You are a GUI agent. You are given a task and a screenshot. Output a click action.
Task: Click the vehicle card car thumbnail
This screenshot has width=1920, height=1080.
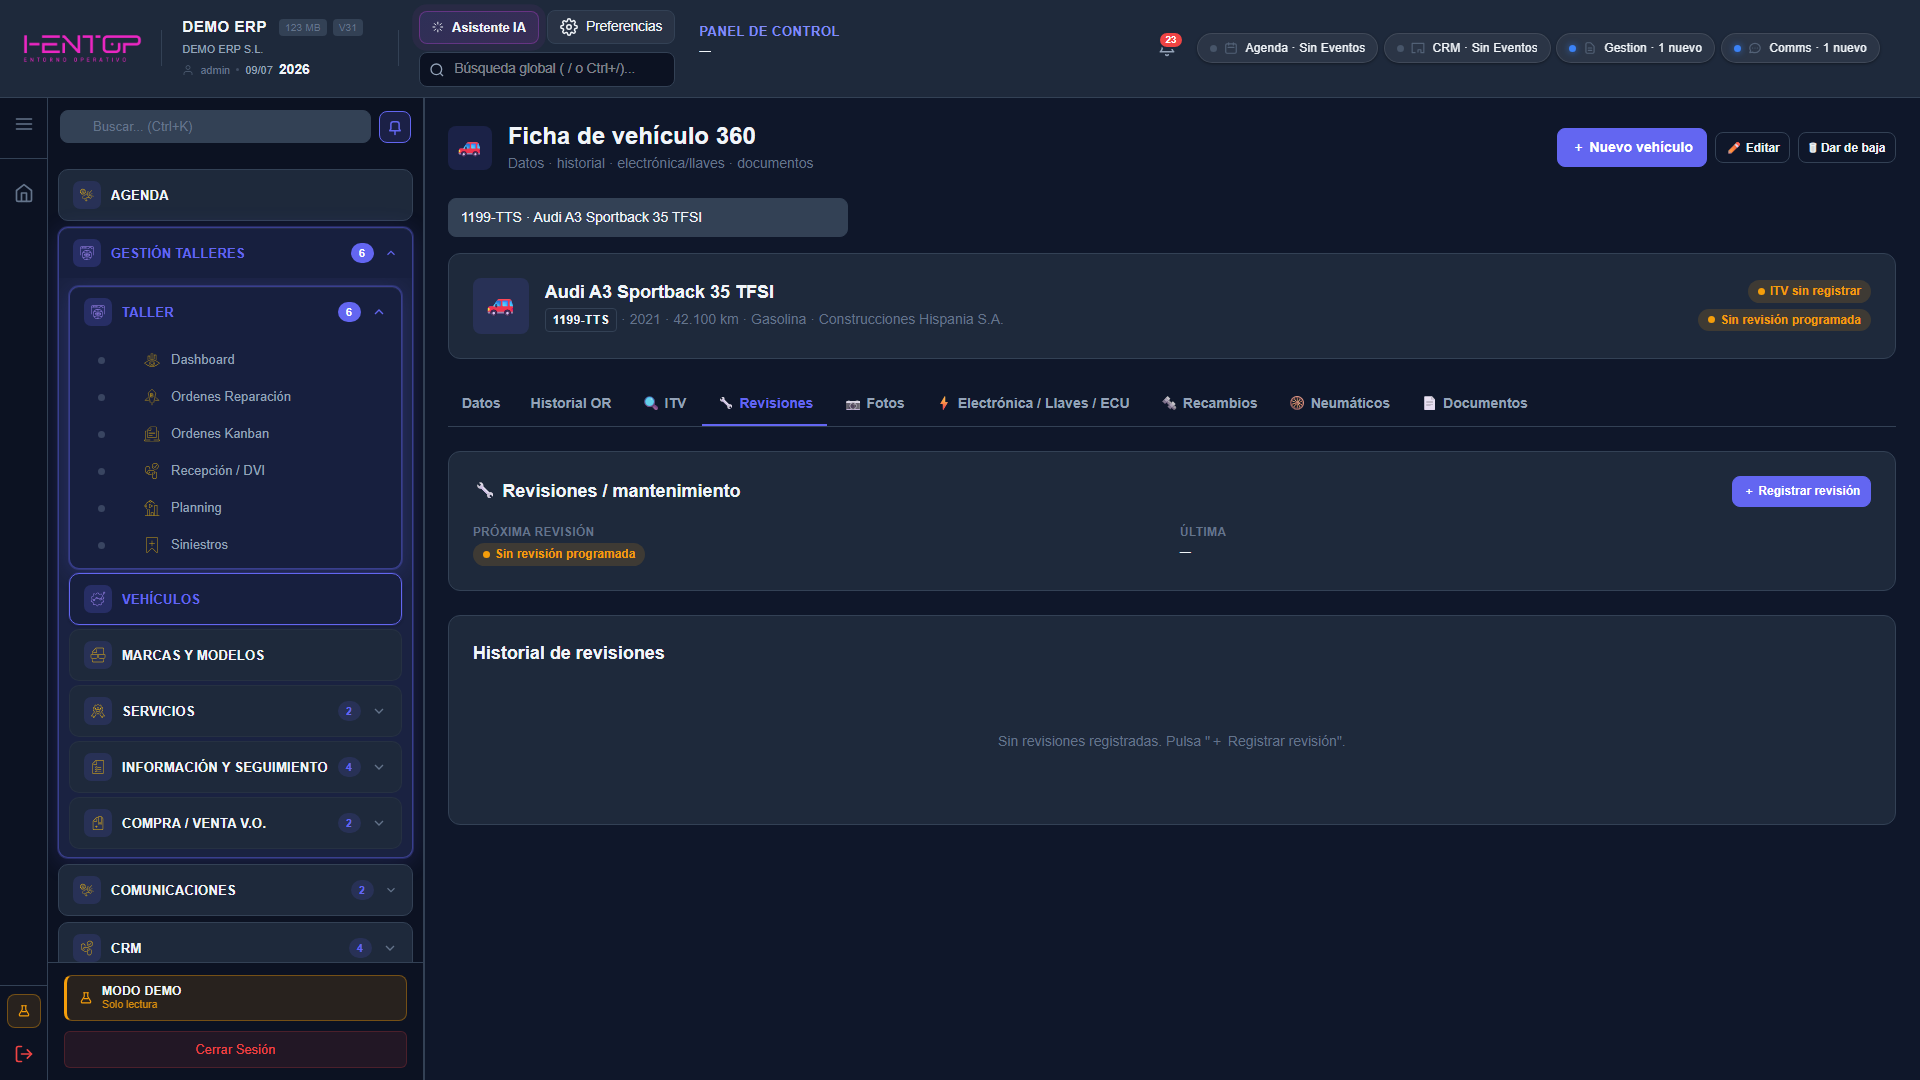coord(501,306)
